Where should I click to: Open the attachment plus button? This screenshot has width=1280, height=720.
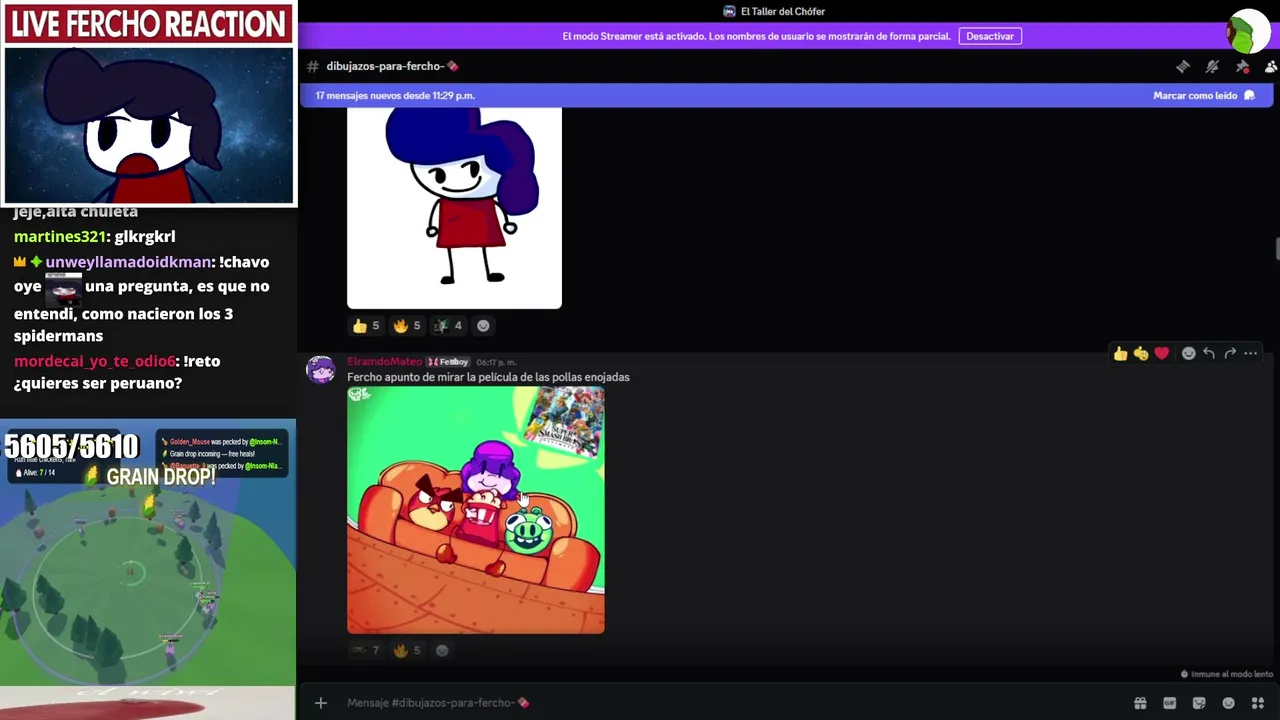[321, 703]
